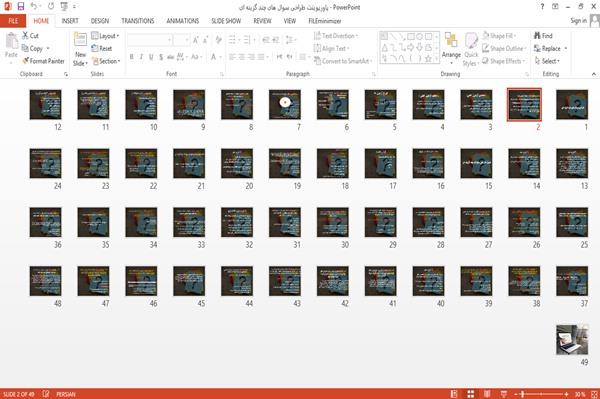Open the Help question mark icon

click(x=542, y=7)
